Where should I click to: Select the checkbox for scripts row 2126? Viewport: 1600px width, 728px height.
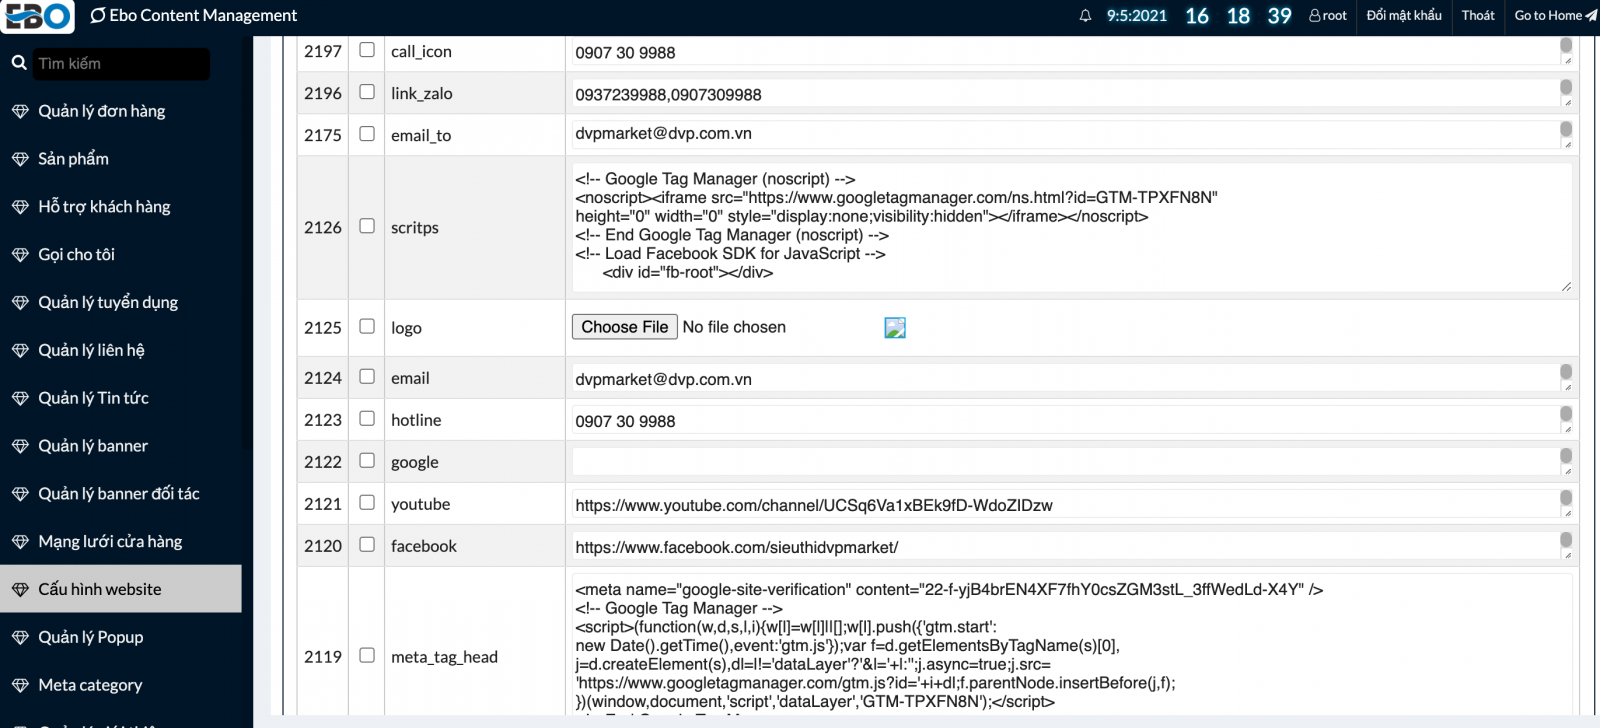pyautogui.click(x=367, y=226)
